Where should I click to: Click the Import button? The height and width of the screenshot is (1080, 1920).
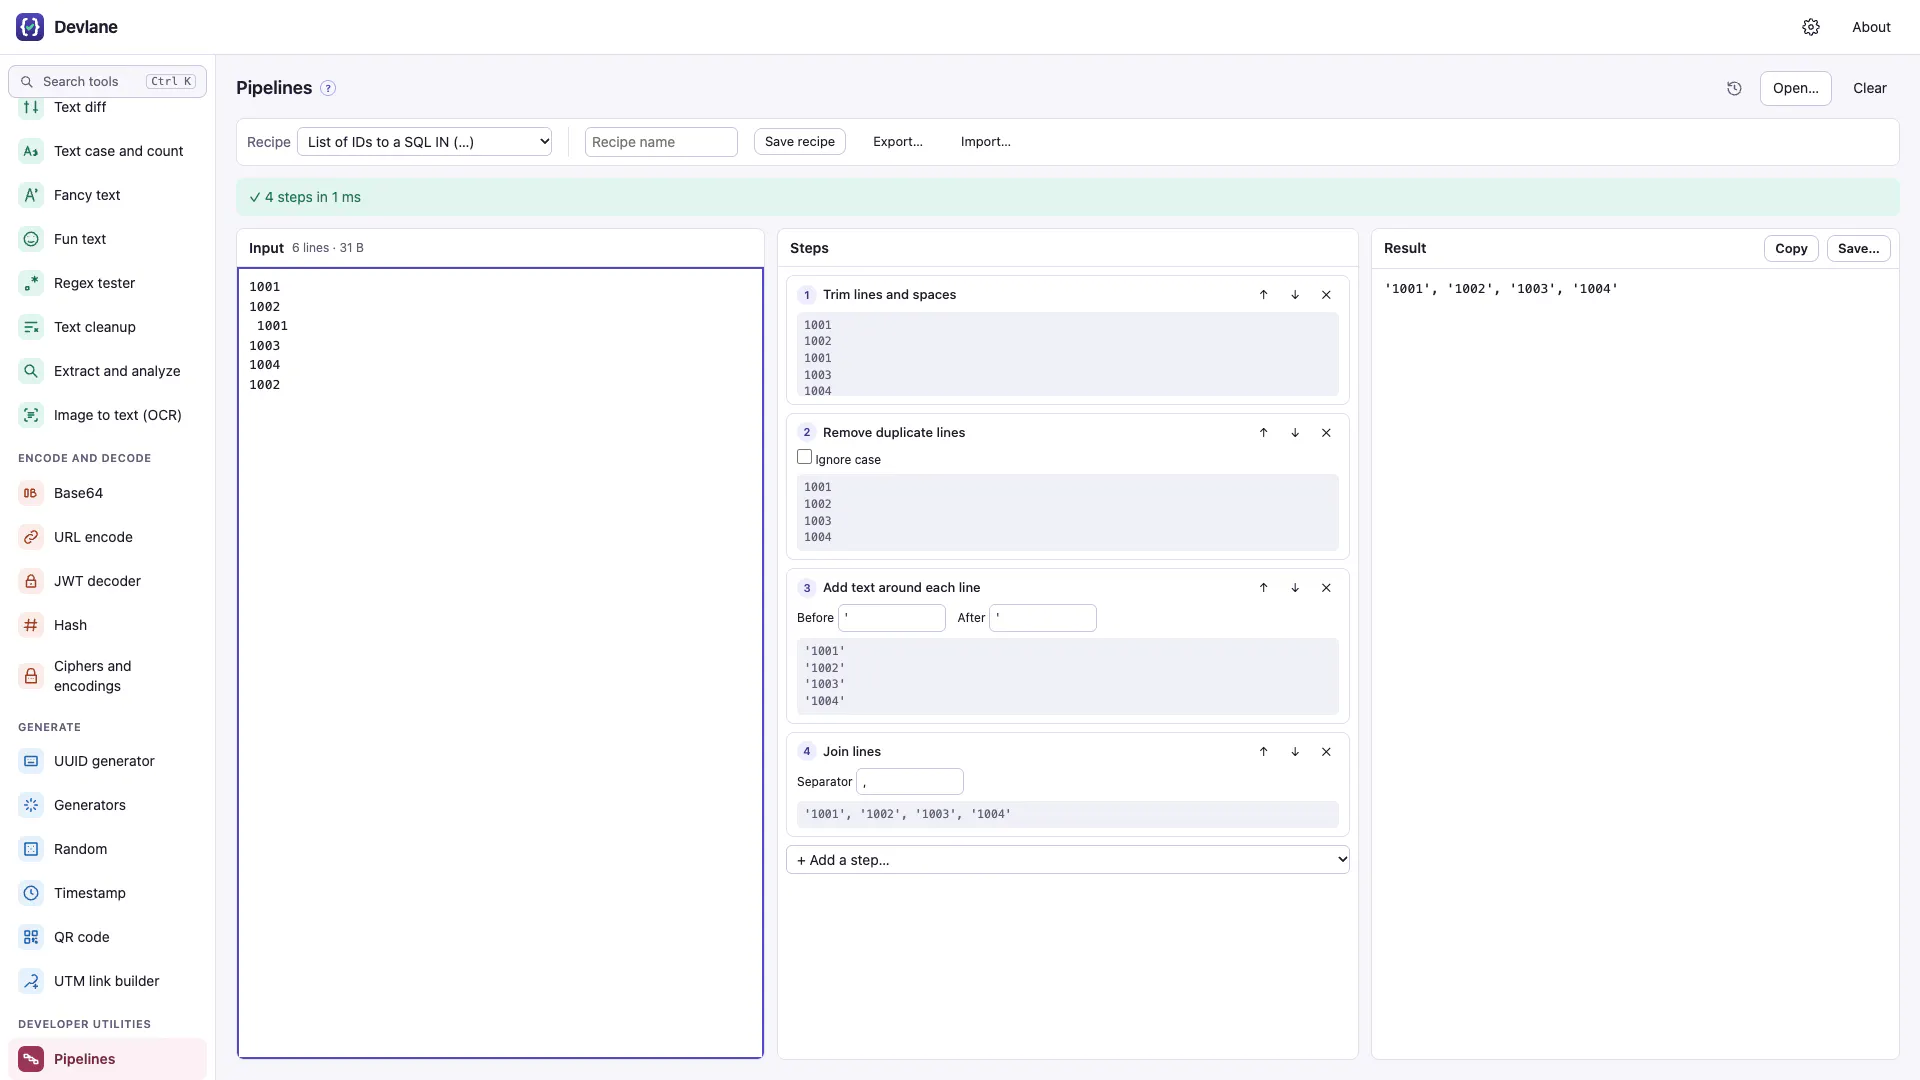(986, 142)
